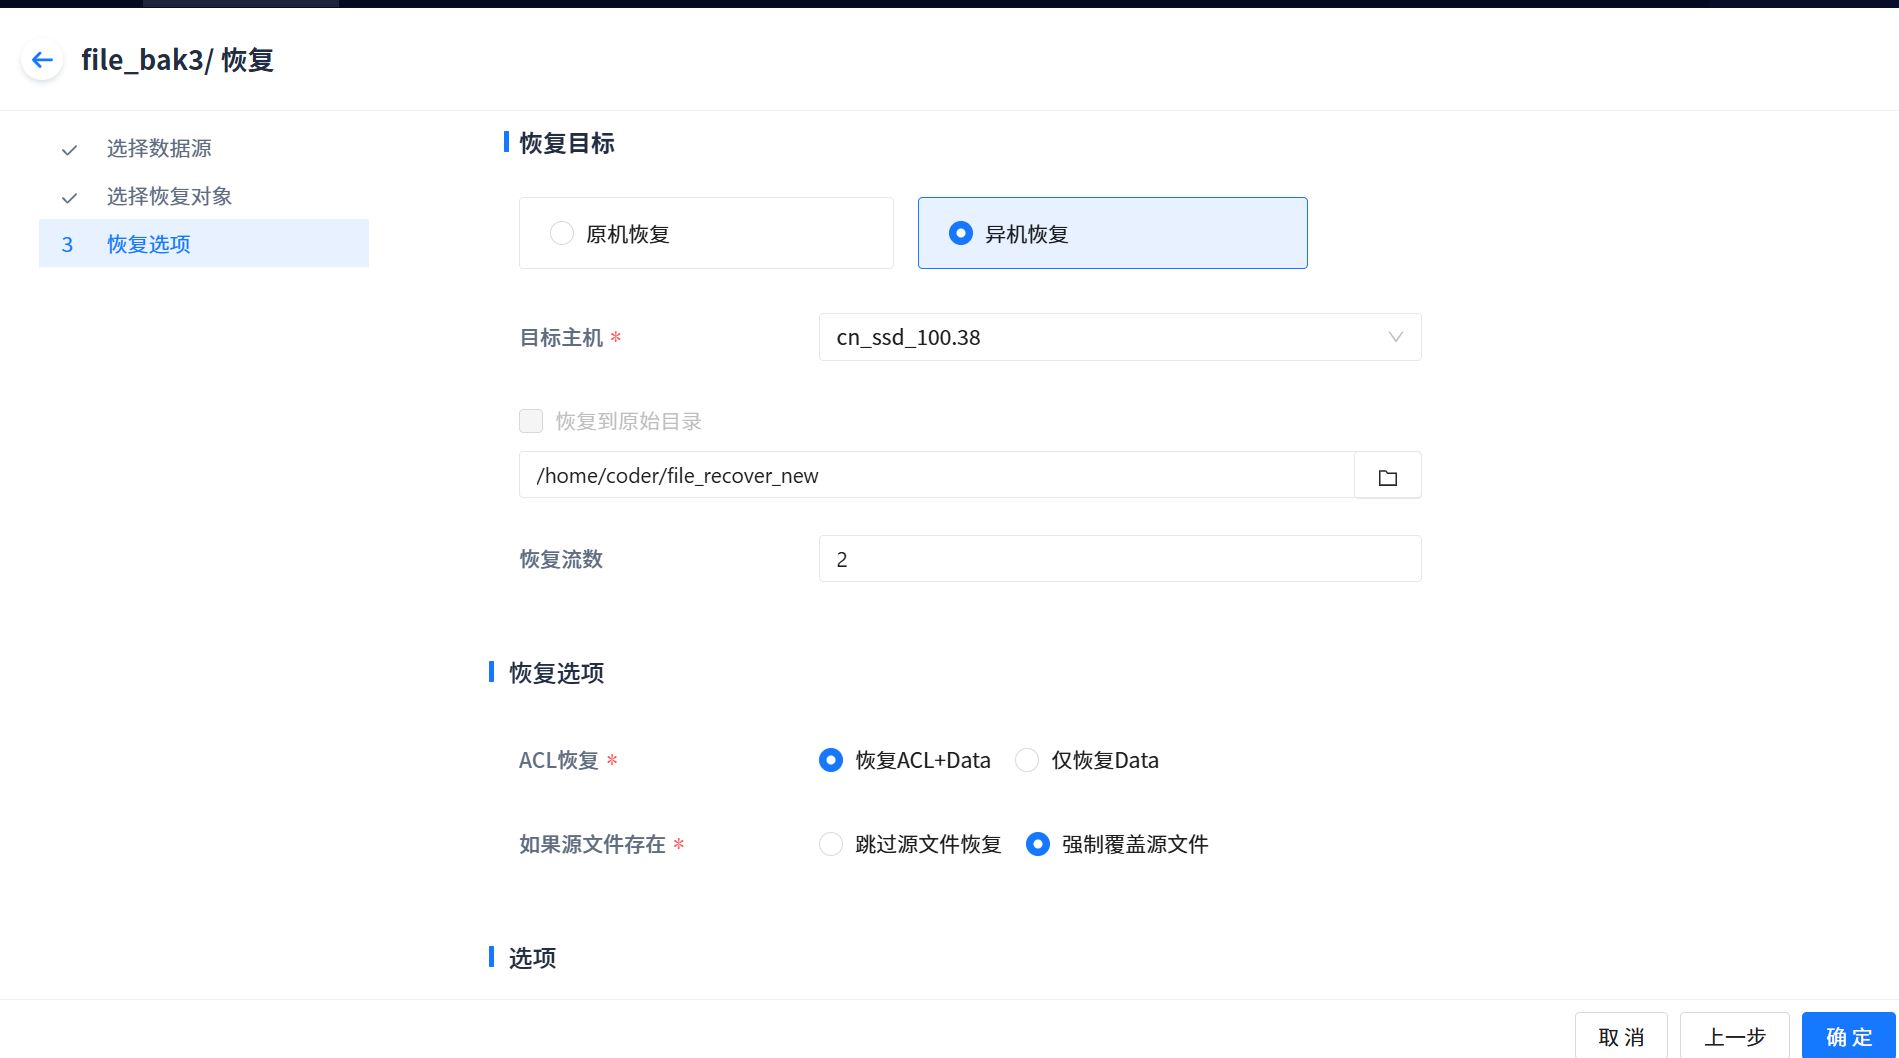Click the file_bak3/ 恢复 page title
The image size is (1899, 1058).
(x=178, y=60)
